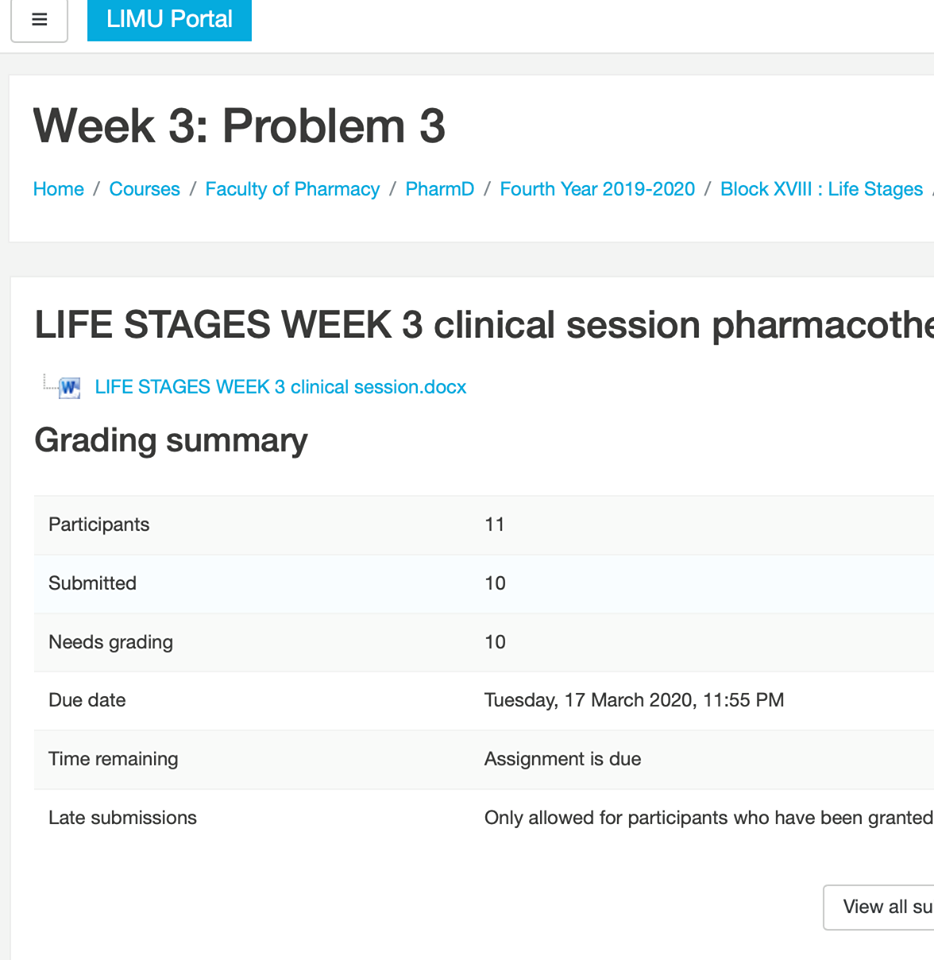Click View all submissions button
Viewport: 934px width, 960px height.
[879, 907]
